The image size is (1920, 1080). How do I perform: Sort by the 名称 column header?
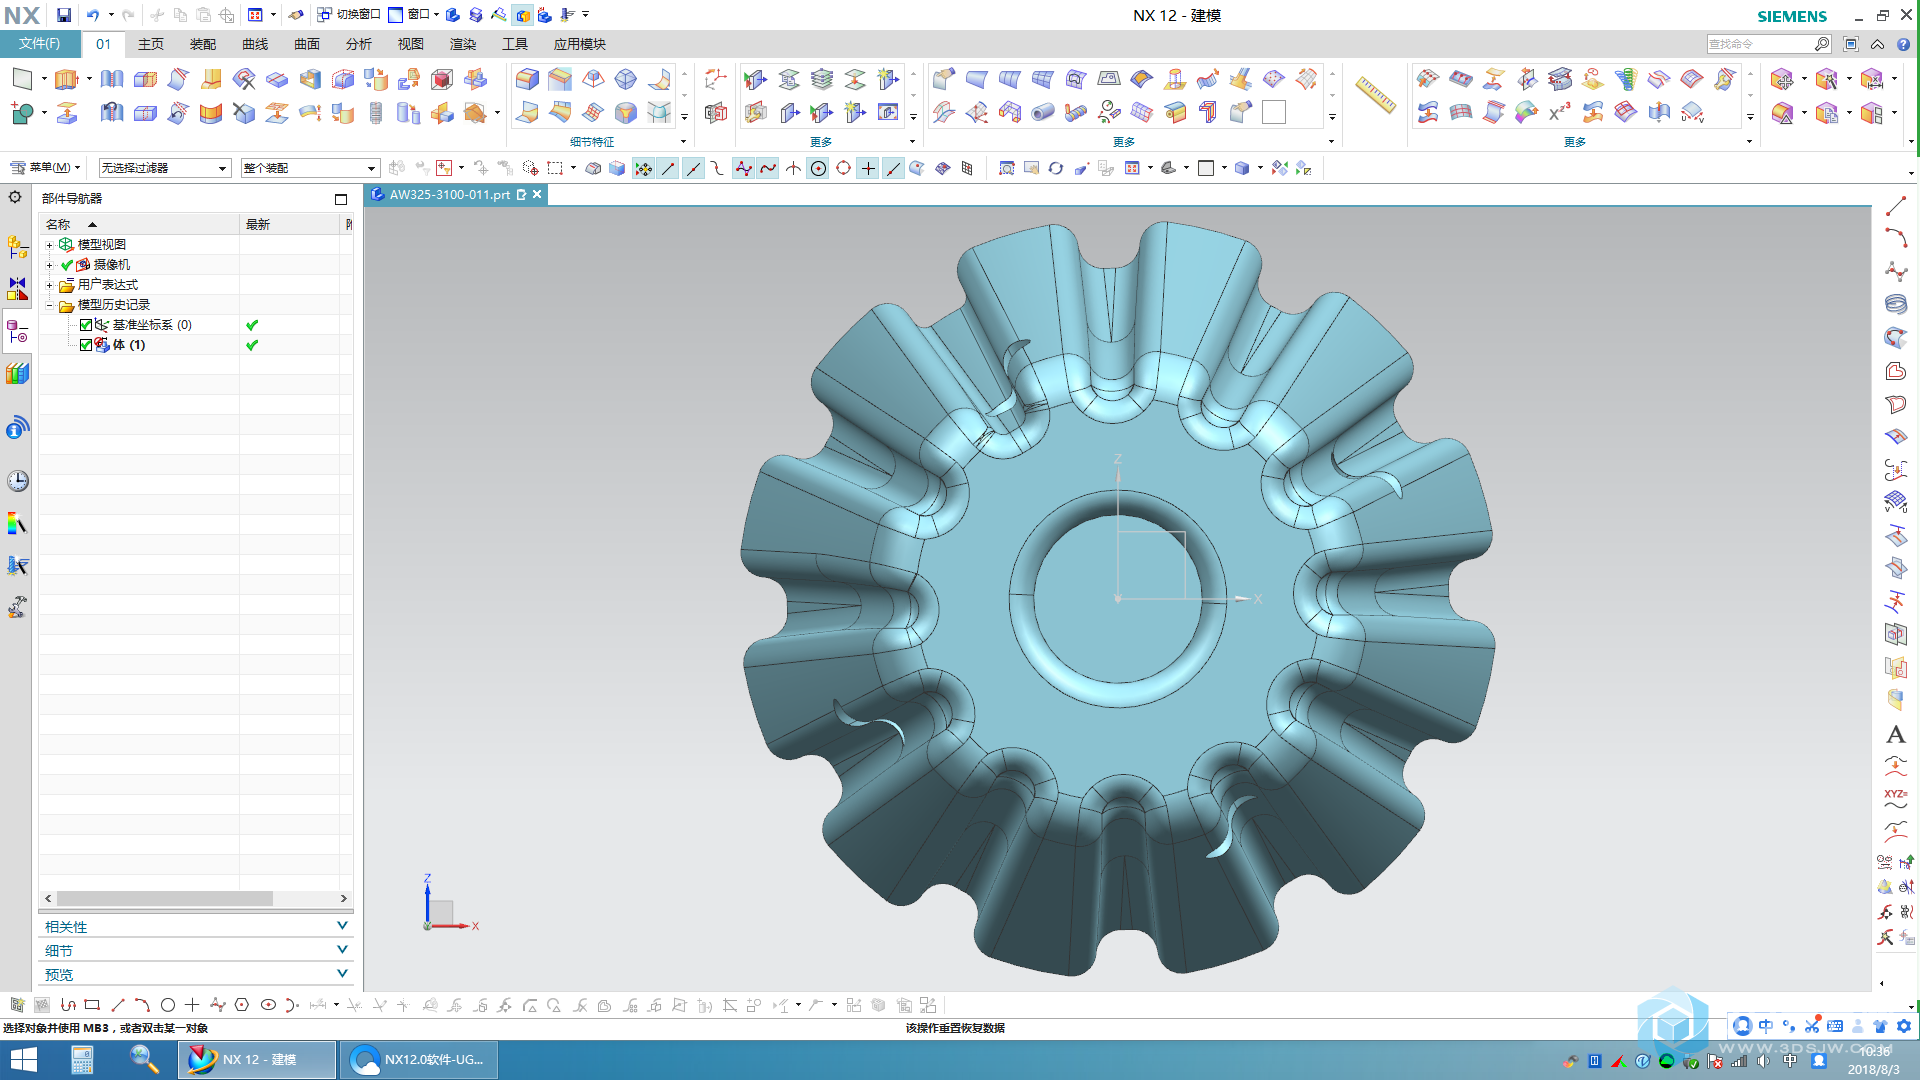[x=140, y=224]
